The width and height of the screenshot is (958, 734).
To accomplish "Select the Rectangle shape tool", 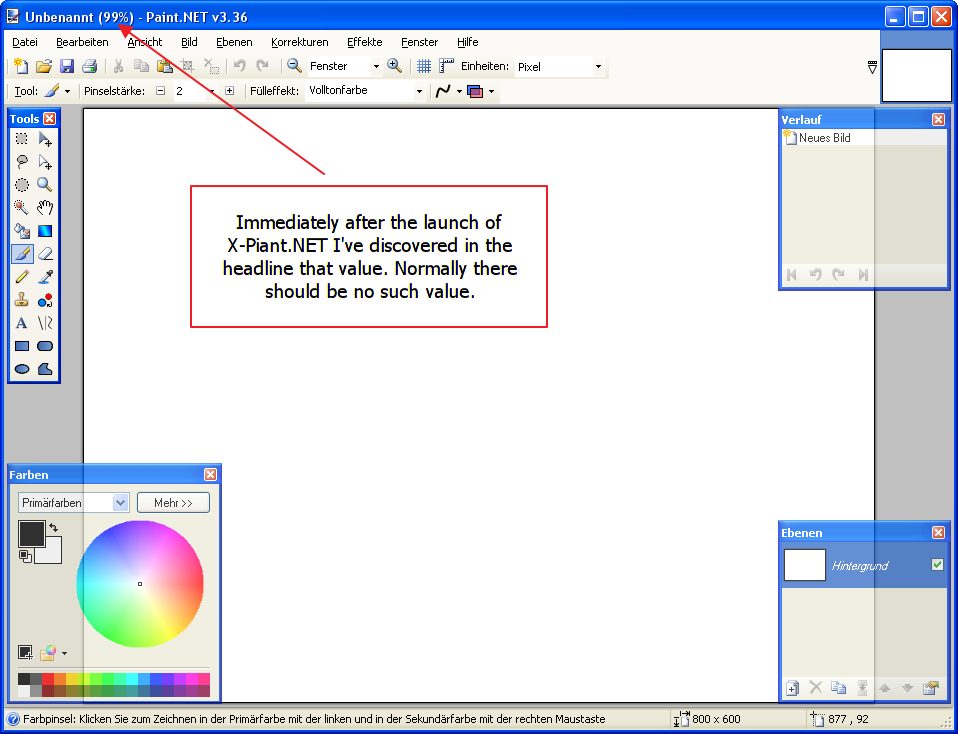I will (22, 346).
